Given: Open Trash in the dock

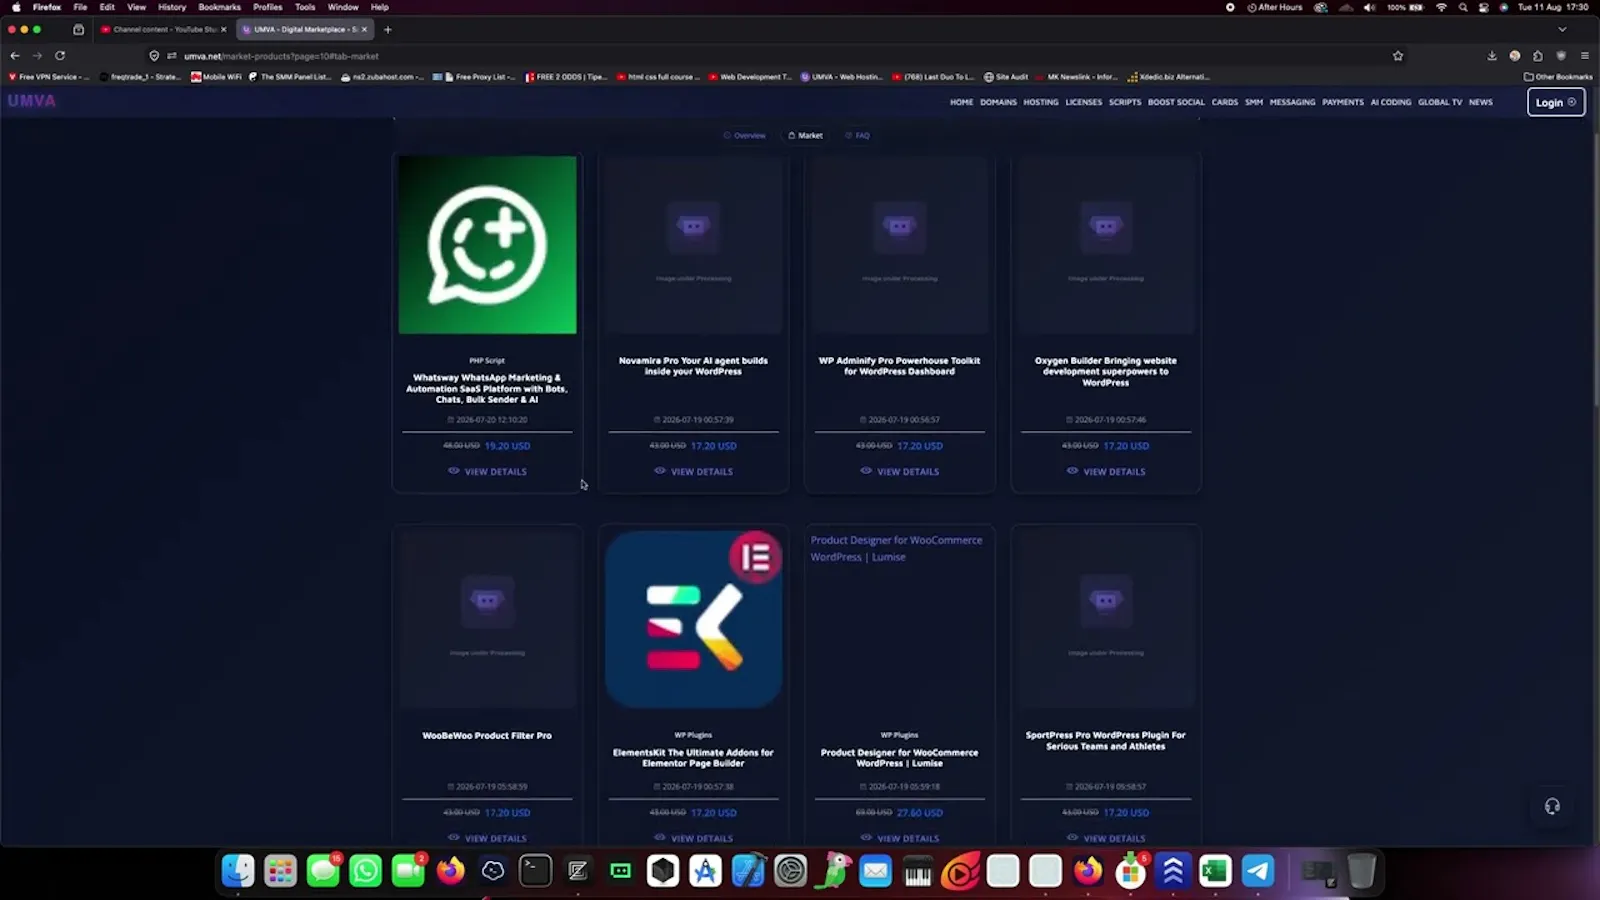Looking at the screenshot, I should coord(1361,871).
